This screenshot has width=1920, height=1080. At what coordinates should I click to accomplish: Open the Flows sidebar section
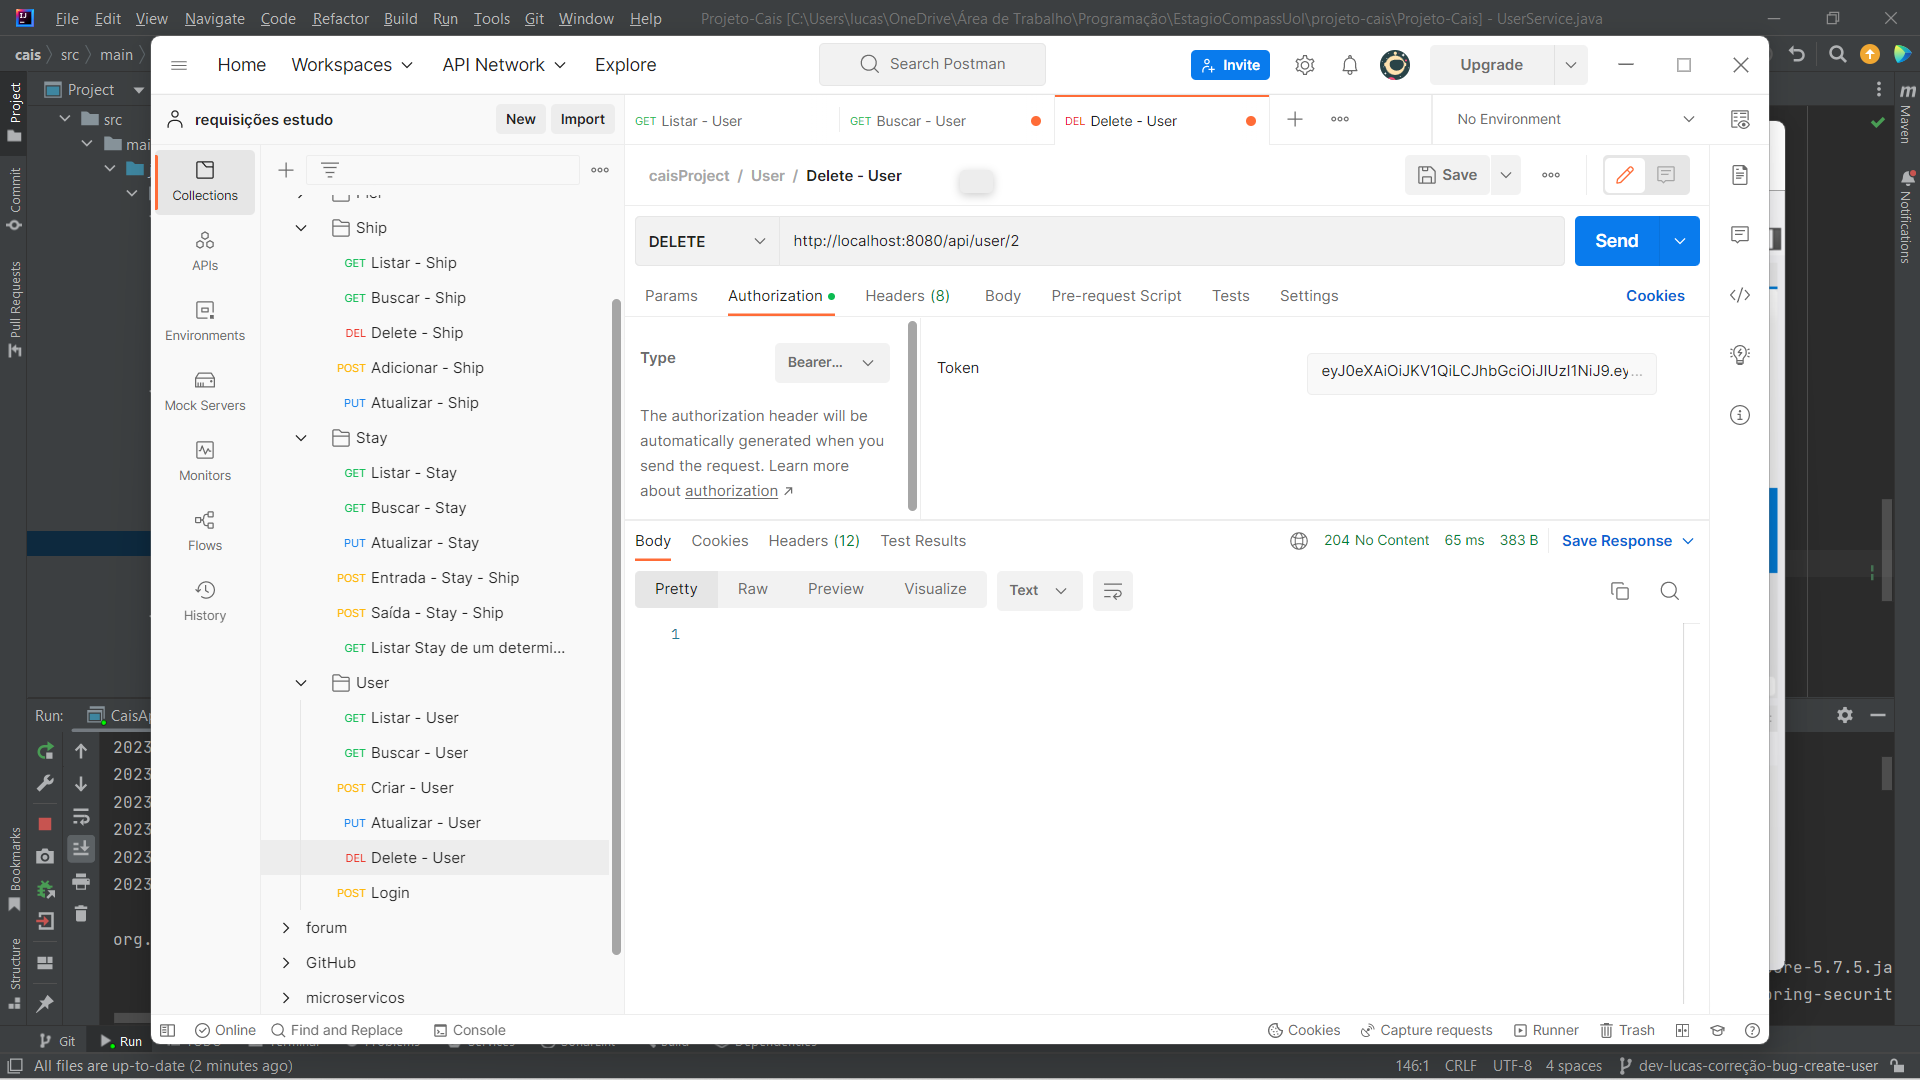pyautogui.click(x=205, y=531)
